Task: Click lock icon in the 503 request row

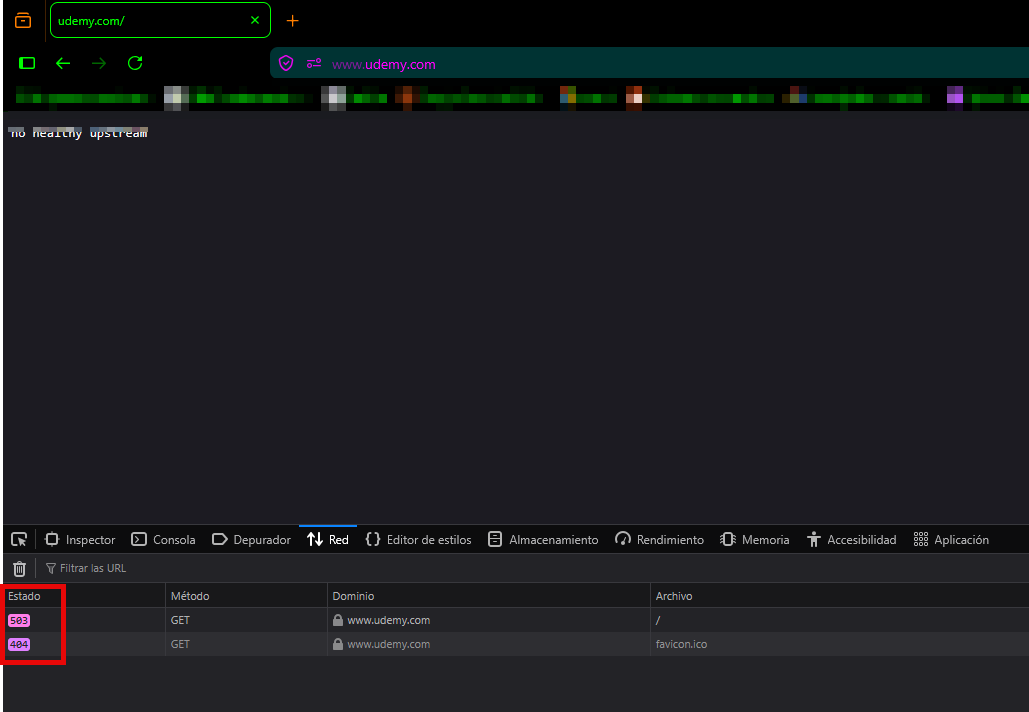Action: [x=338, y=620]
